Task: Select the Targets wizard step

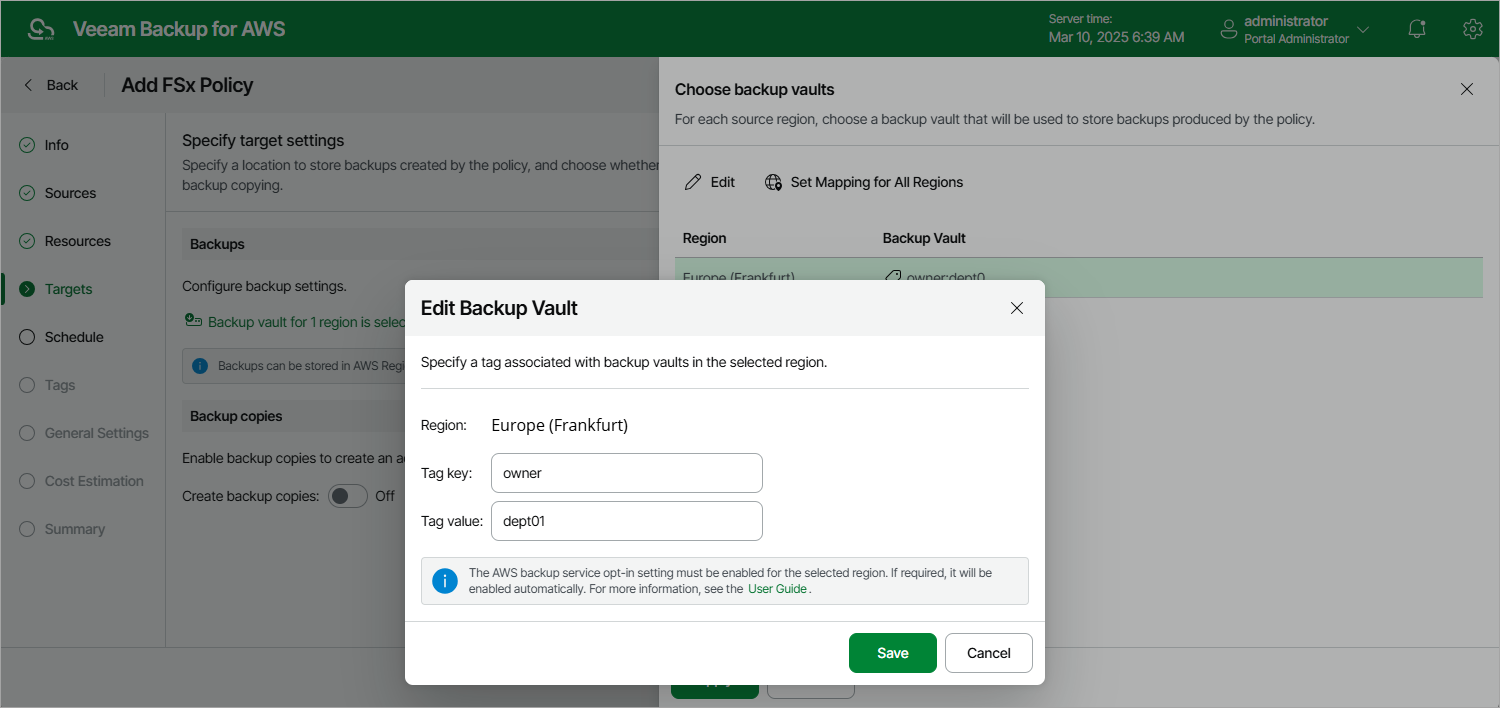Action: pyautogui.click(x=68, y=289)
